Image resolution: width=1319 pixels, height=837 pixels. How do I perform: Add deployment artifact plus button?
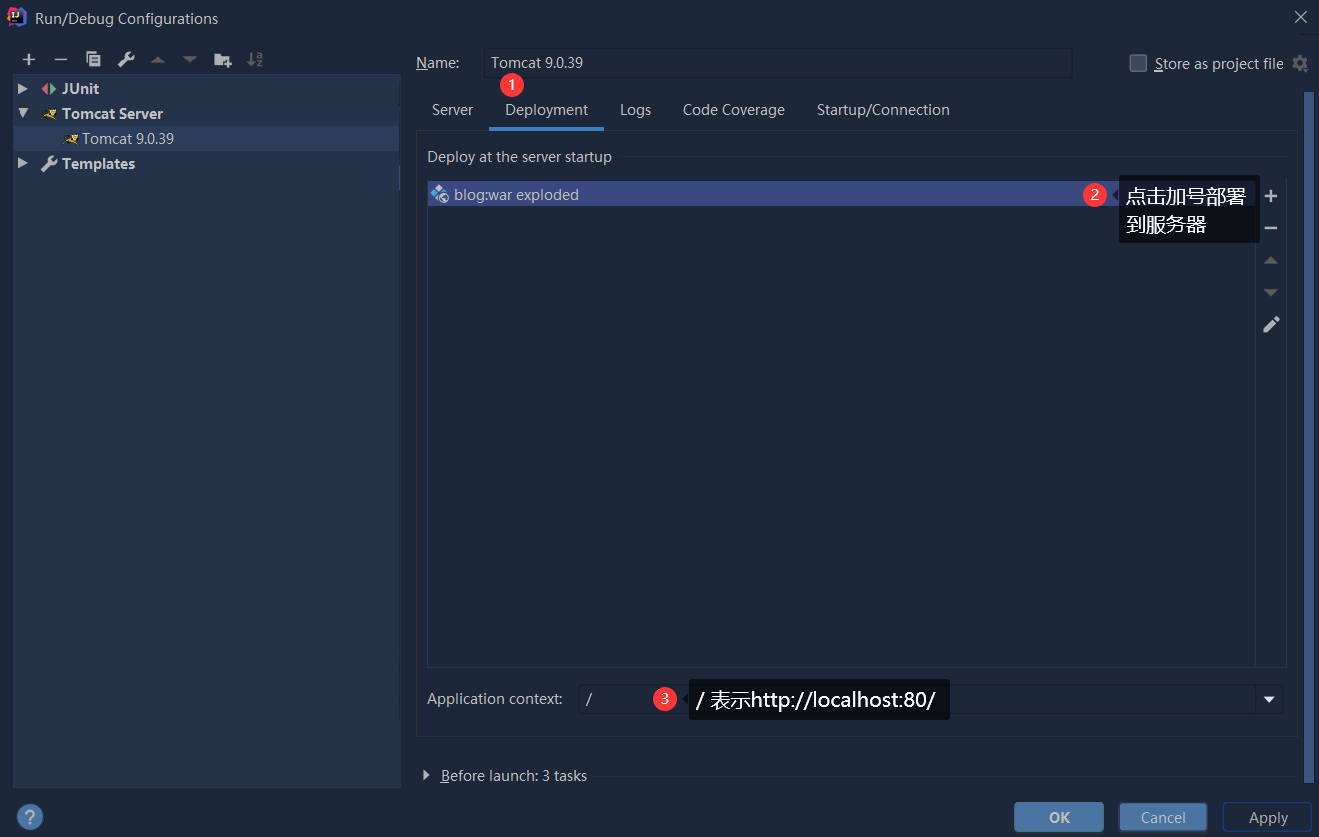[x=1271, y=196]
